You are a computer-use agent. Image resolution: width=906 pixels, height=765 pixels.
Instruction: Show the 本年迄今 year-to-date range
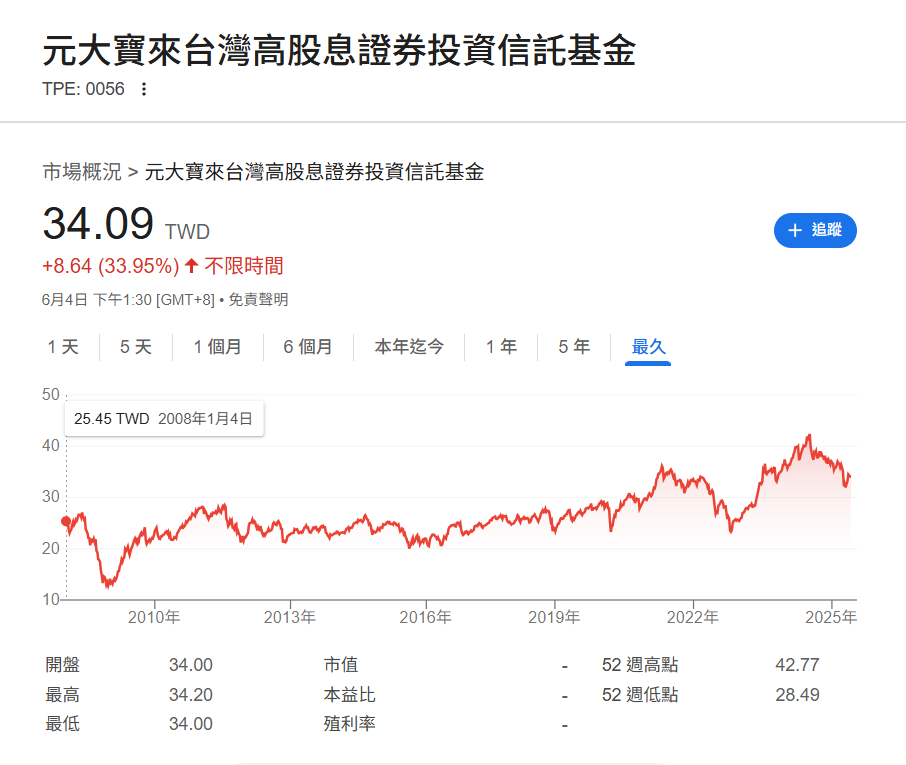click(x=409, y=347)
